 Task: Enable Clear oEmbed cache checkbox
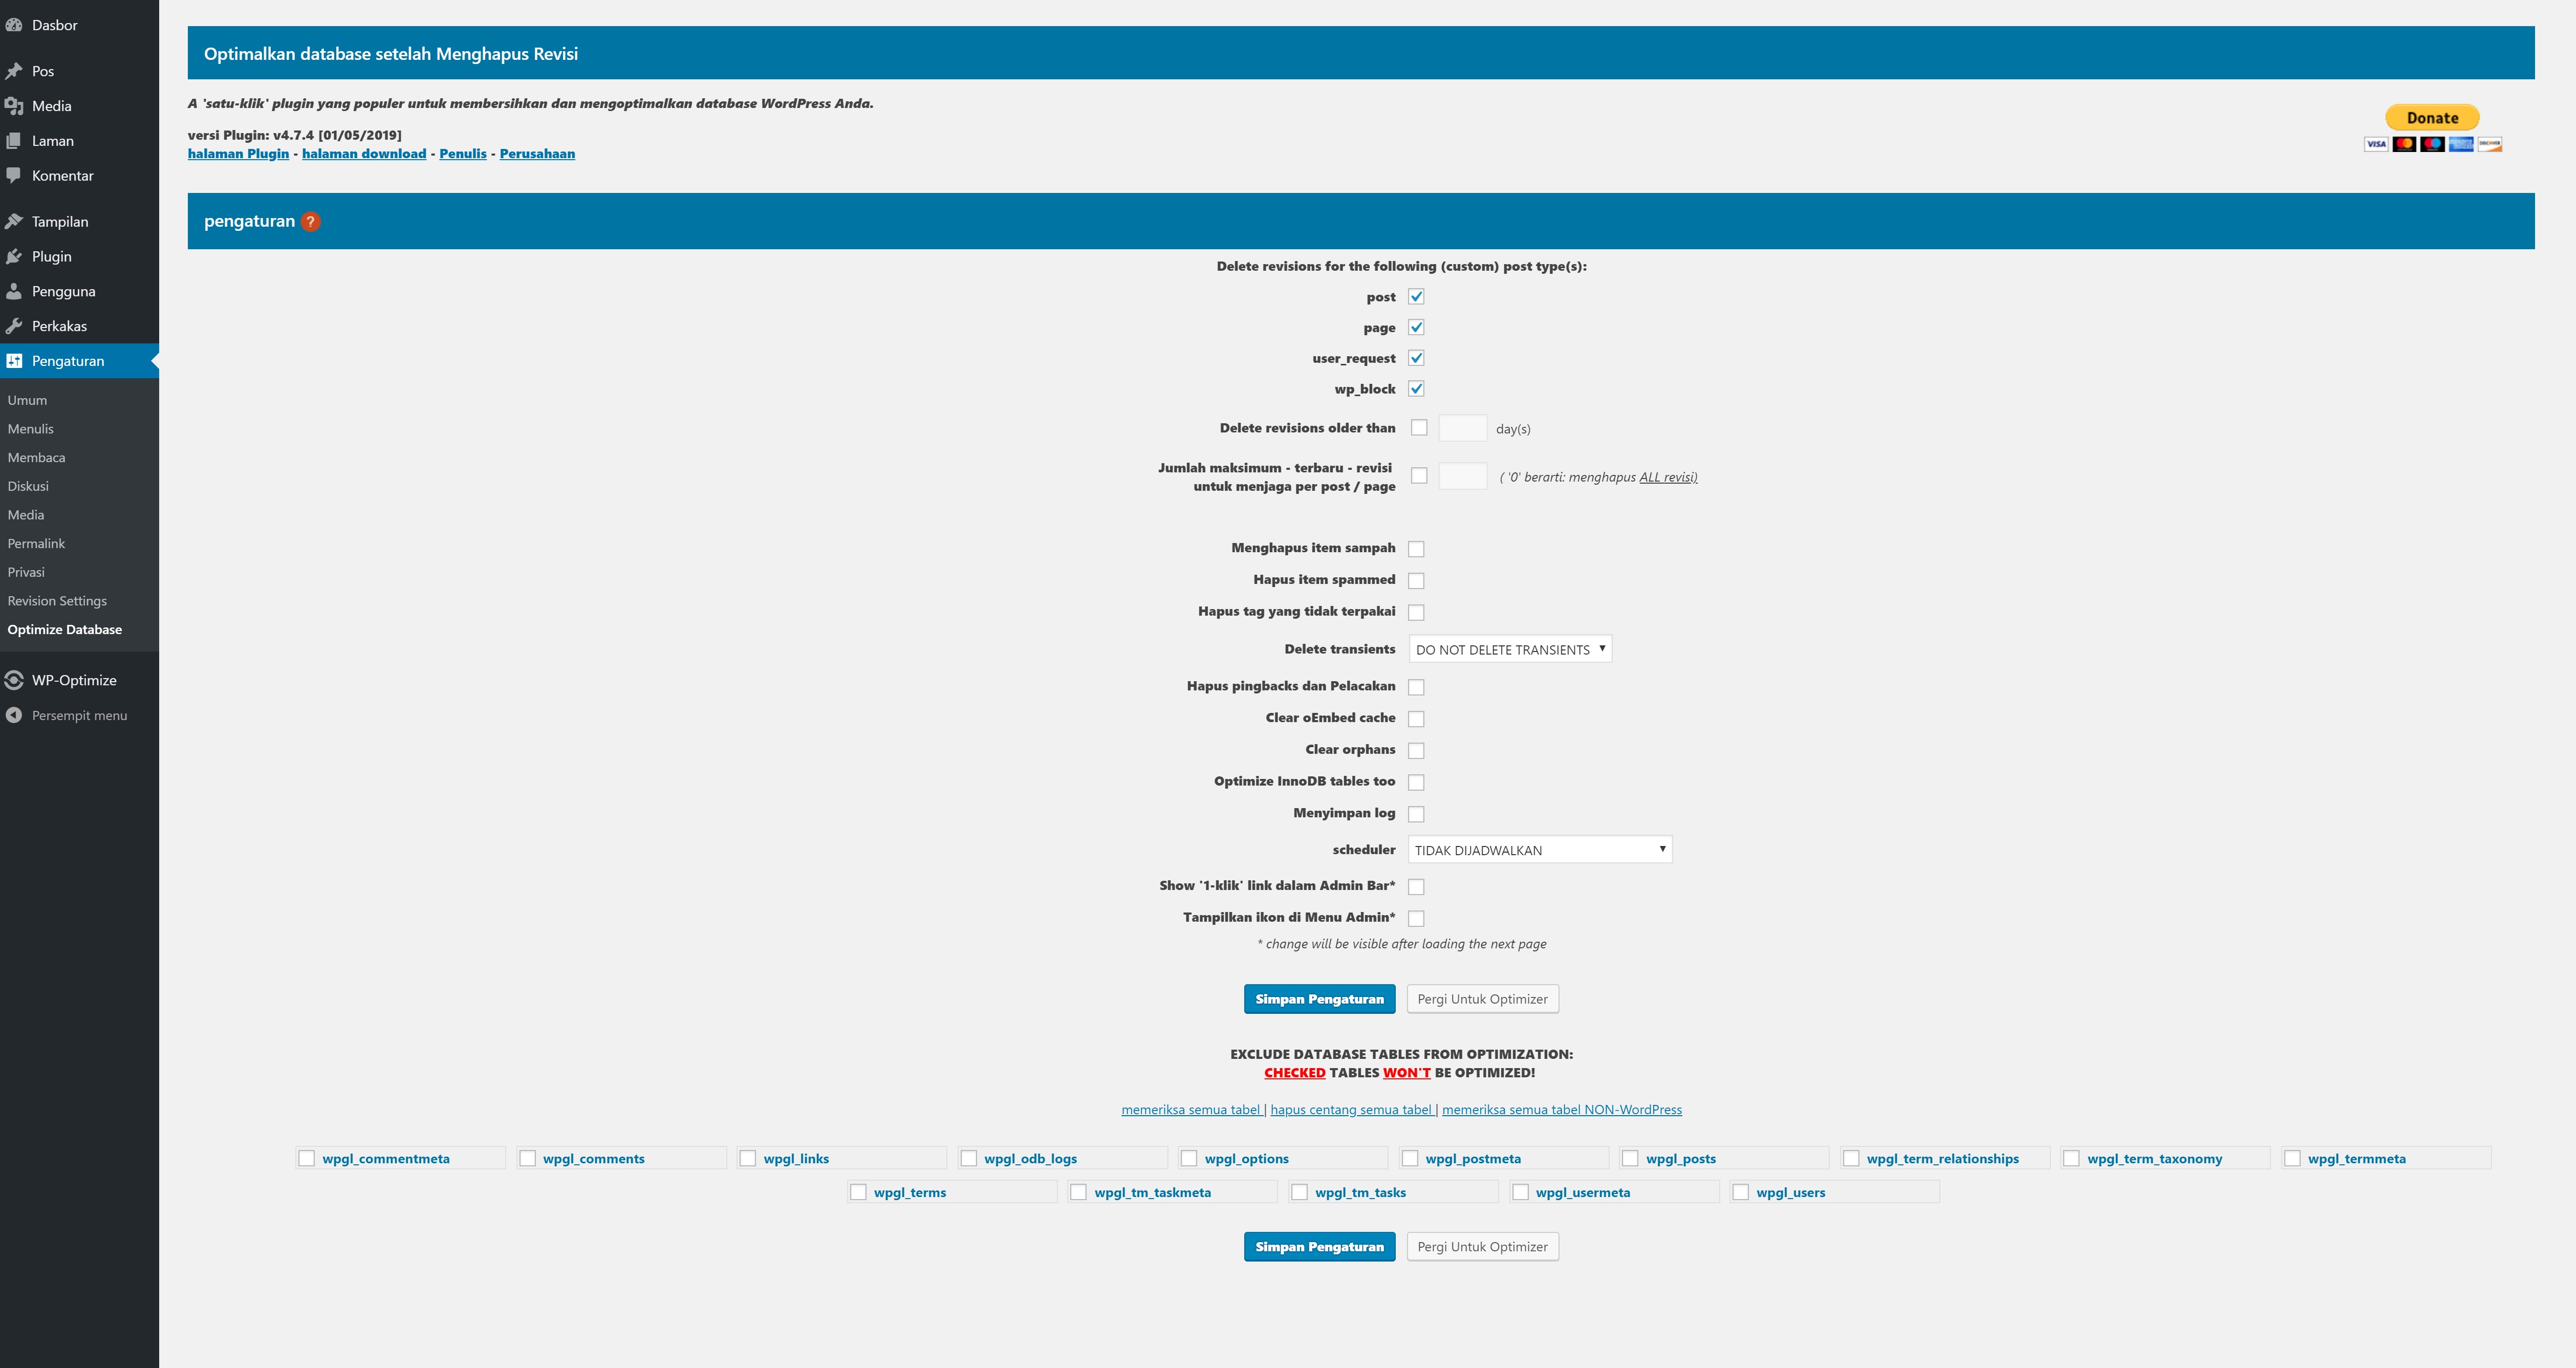pos(1416,719)
